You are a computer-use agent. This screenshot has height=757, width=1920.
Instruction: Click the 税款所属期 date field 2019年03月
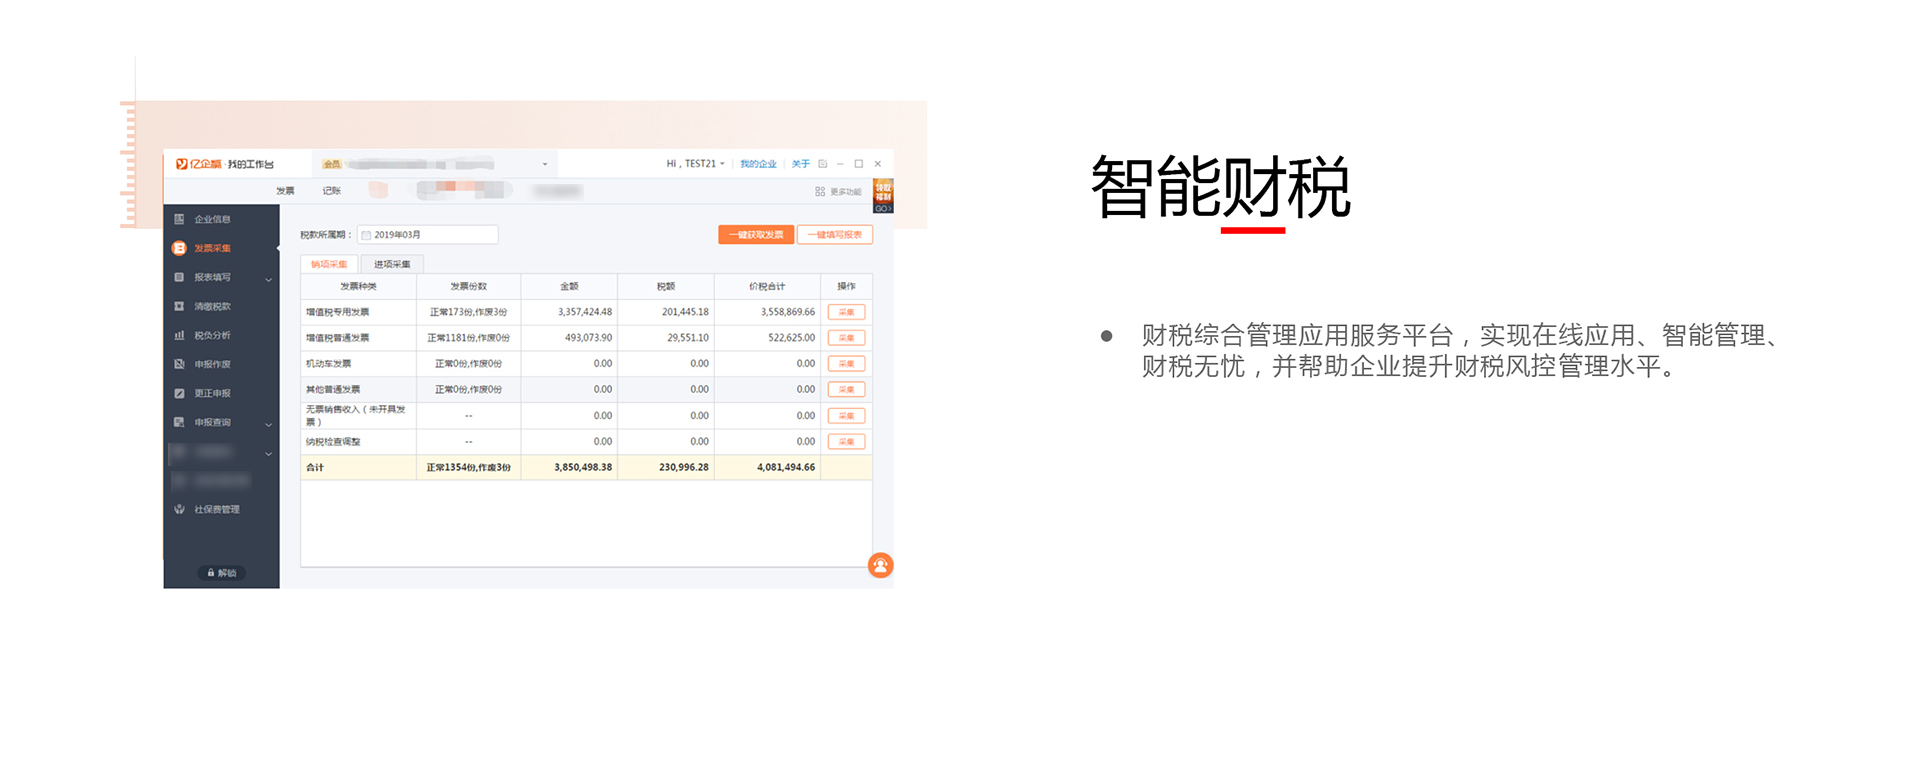pyautogui.click(x=428, y=235)
